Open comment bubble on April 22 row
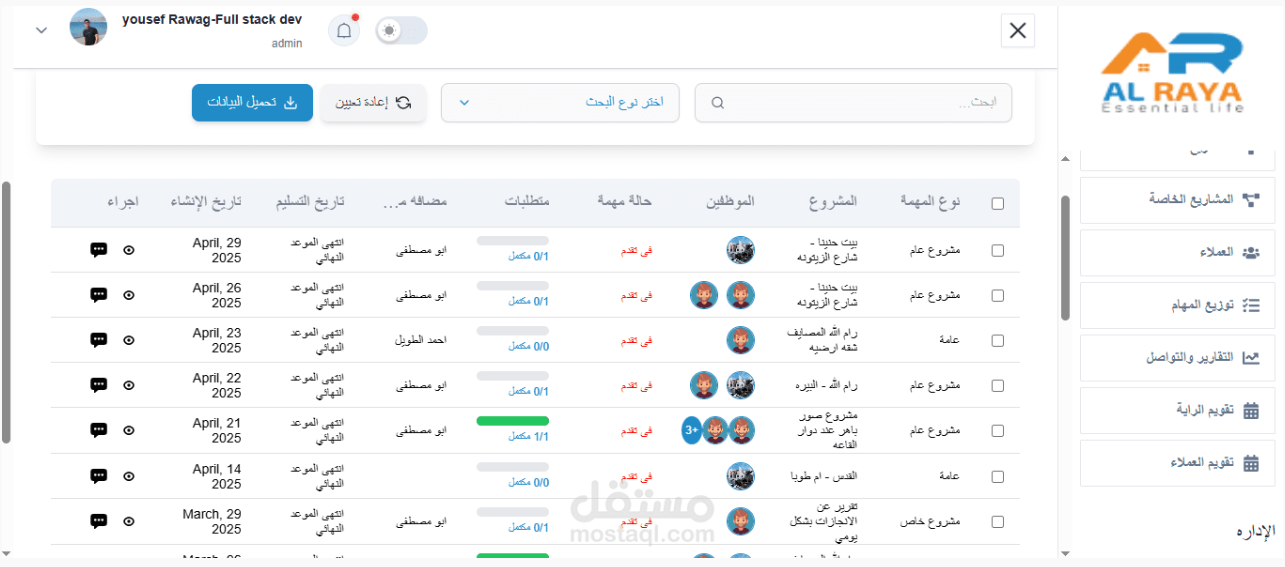The width and height of the screenshot is (1285, 567). tap(98, 385)
